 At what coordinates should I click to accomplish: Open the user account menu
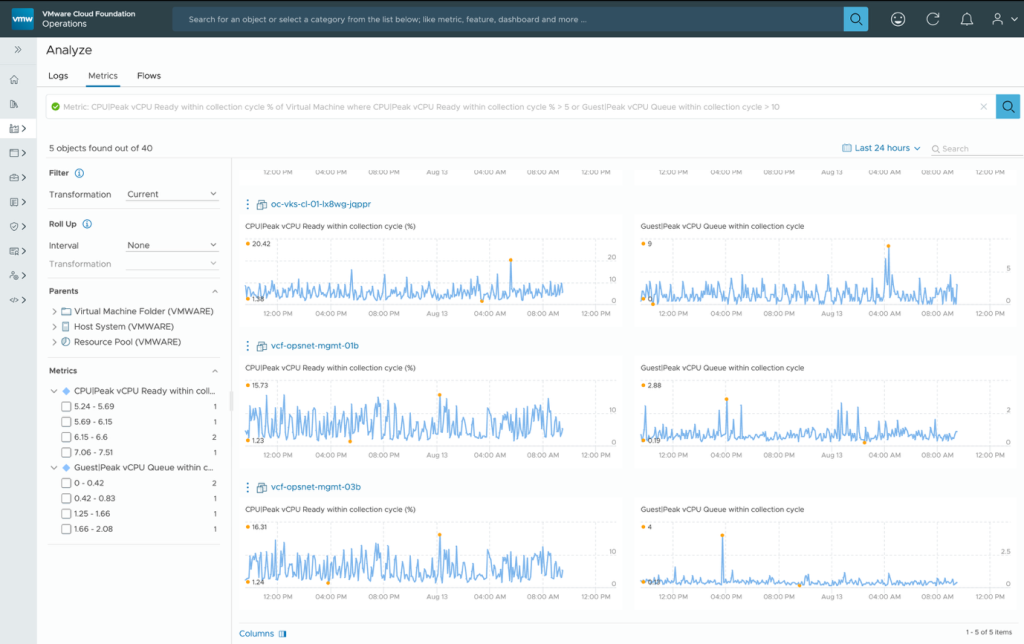point(1001,19)
